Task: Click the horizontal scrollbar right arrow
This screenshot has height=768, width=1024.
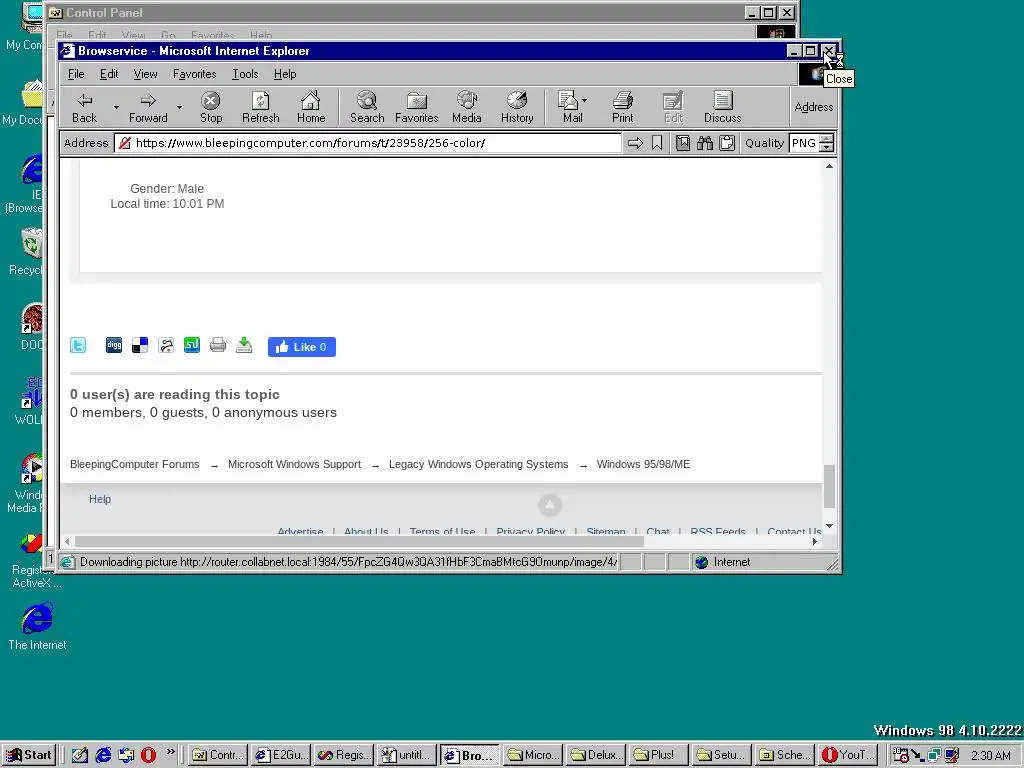Action: coord(814,541)
